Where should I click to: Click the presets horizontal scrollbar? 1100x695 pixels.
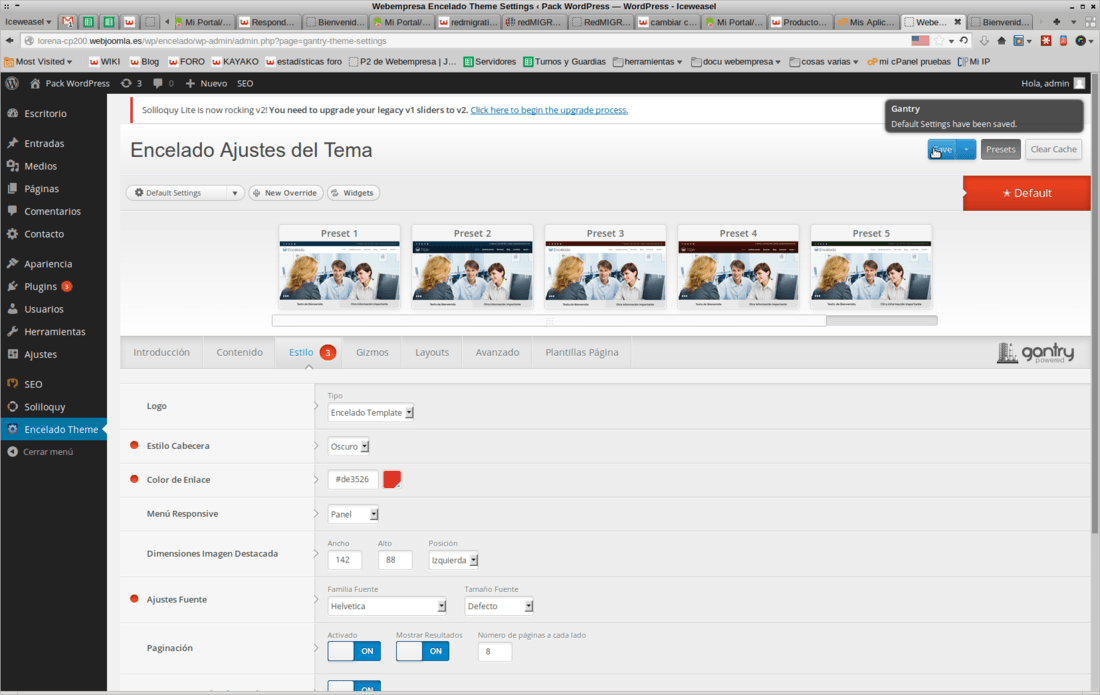(549, 320)
